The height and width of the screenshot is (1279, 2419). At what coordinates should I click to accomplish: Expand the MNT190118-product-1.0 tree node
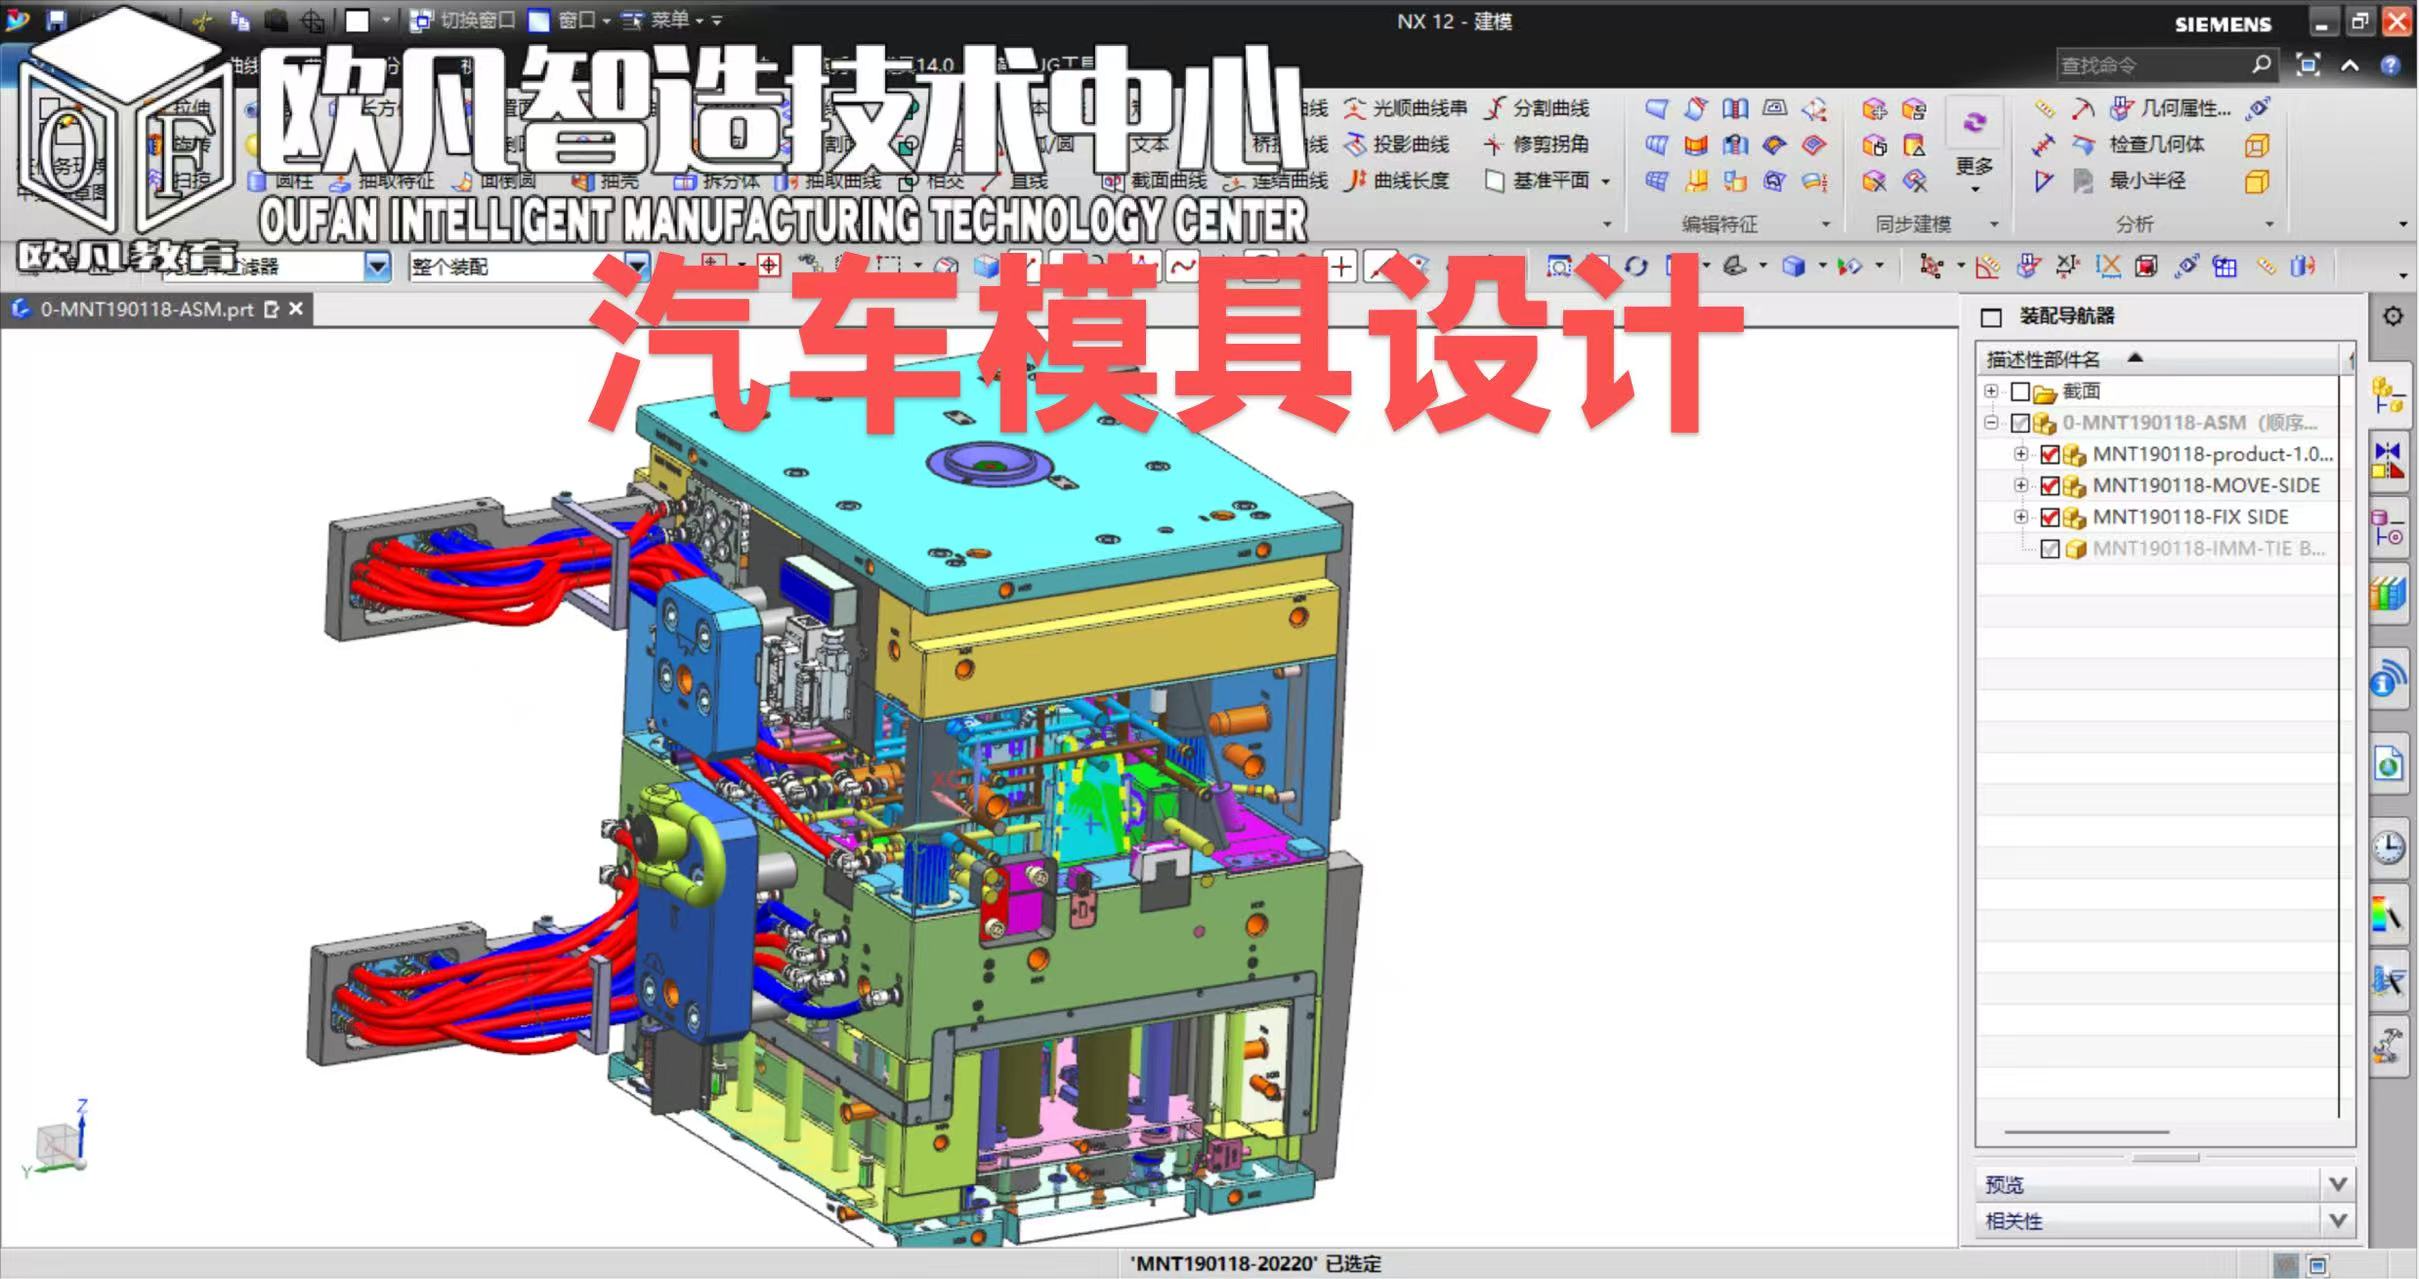2021,454
